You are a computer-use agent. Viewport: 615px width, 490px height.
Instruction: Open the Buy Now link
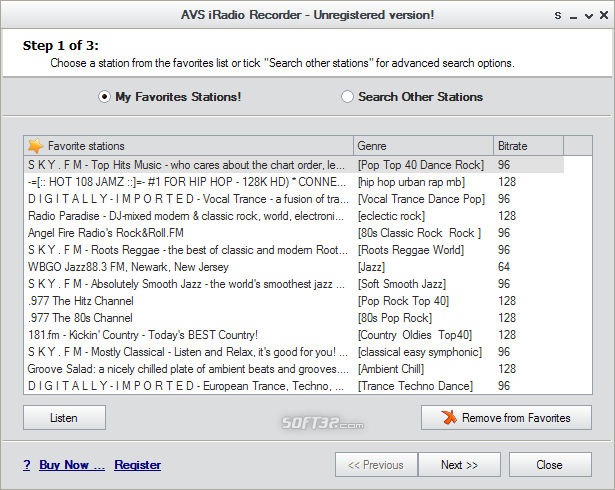coord(72,465)
